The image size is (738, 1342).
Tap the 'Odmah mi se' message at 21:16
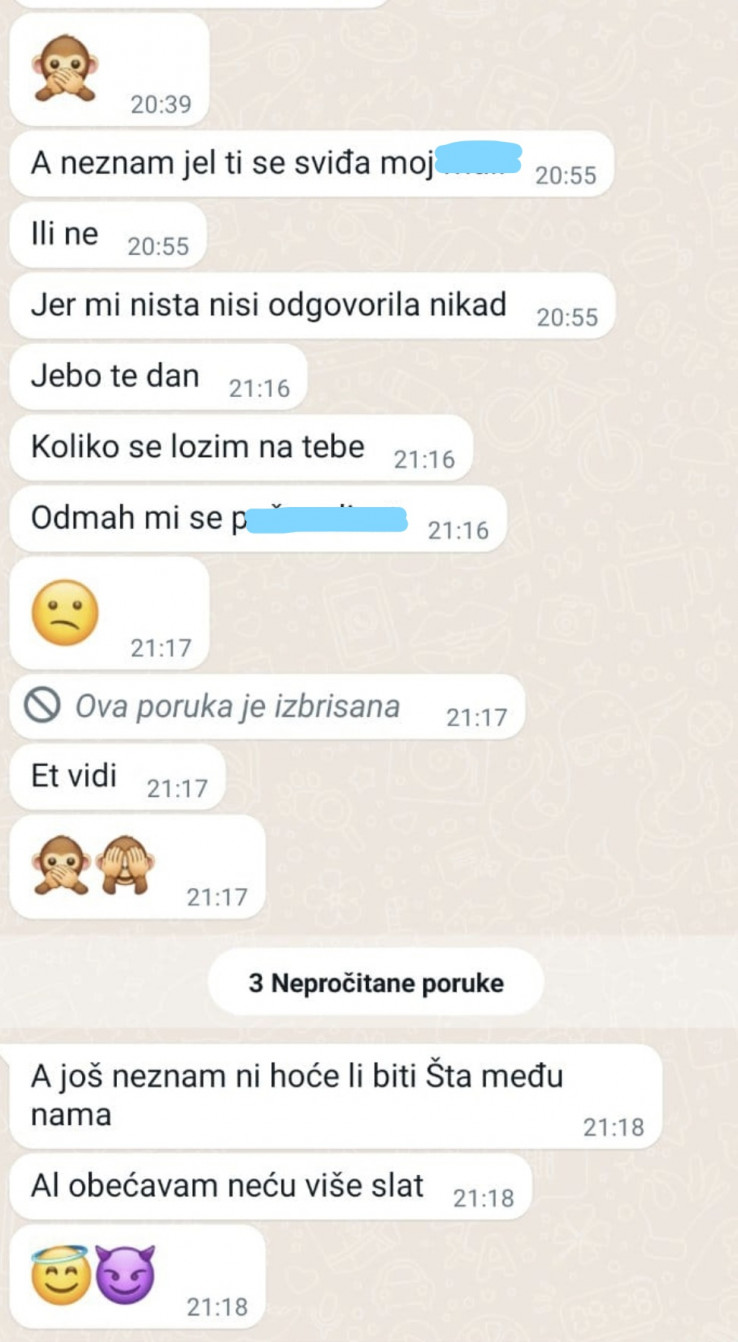pos(258,518)
